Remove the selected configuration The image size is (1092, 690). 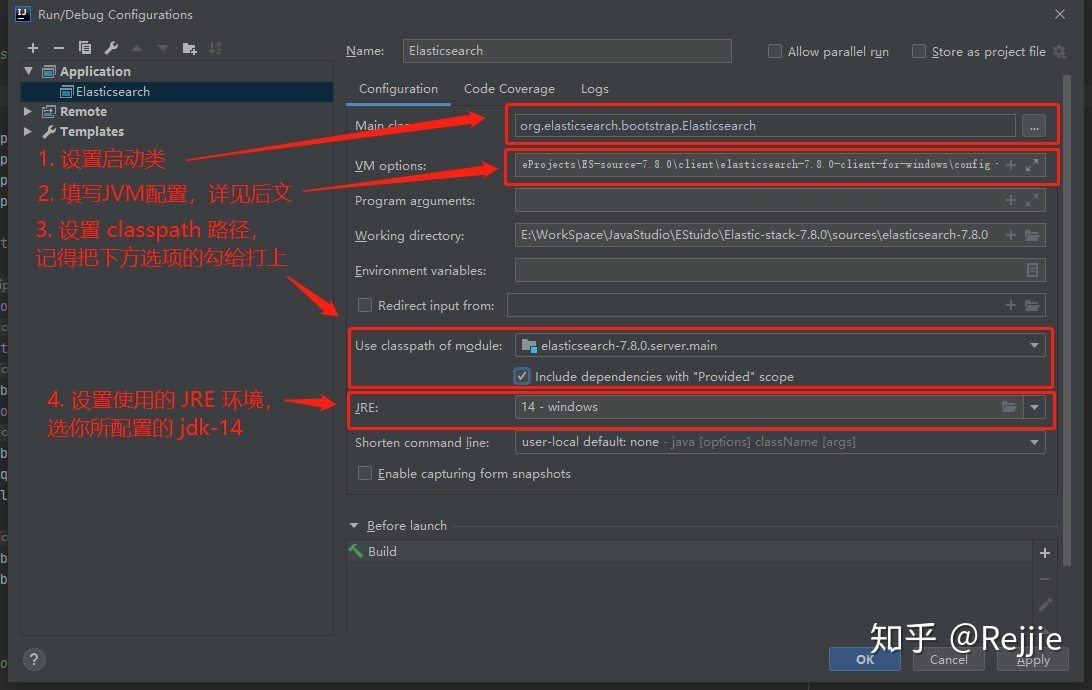click(58, 48)
